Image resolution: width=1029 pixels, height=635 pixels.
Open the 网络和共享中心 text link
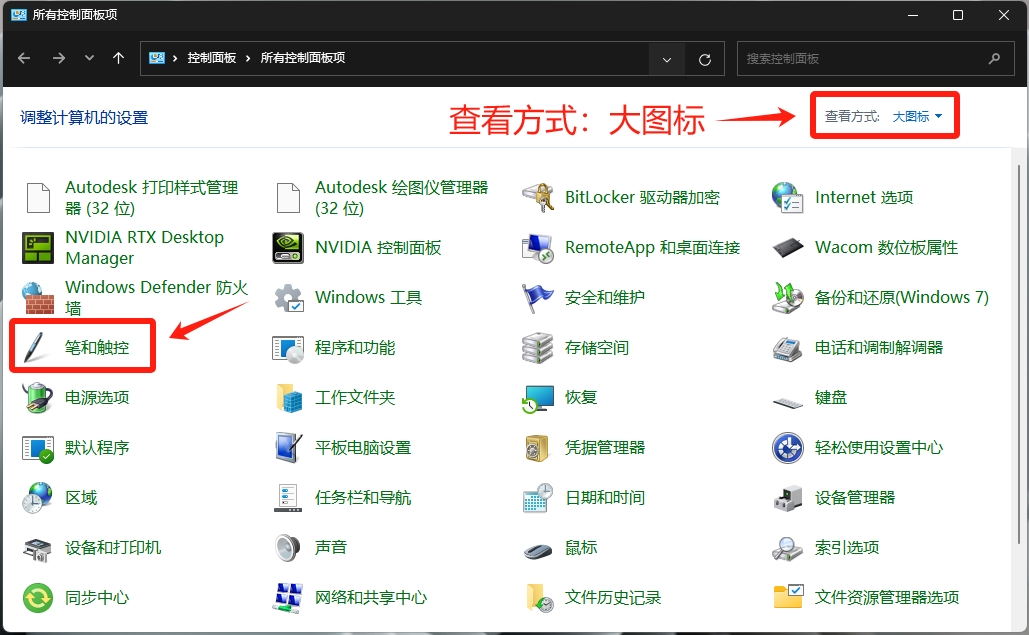(371, 598)
